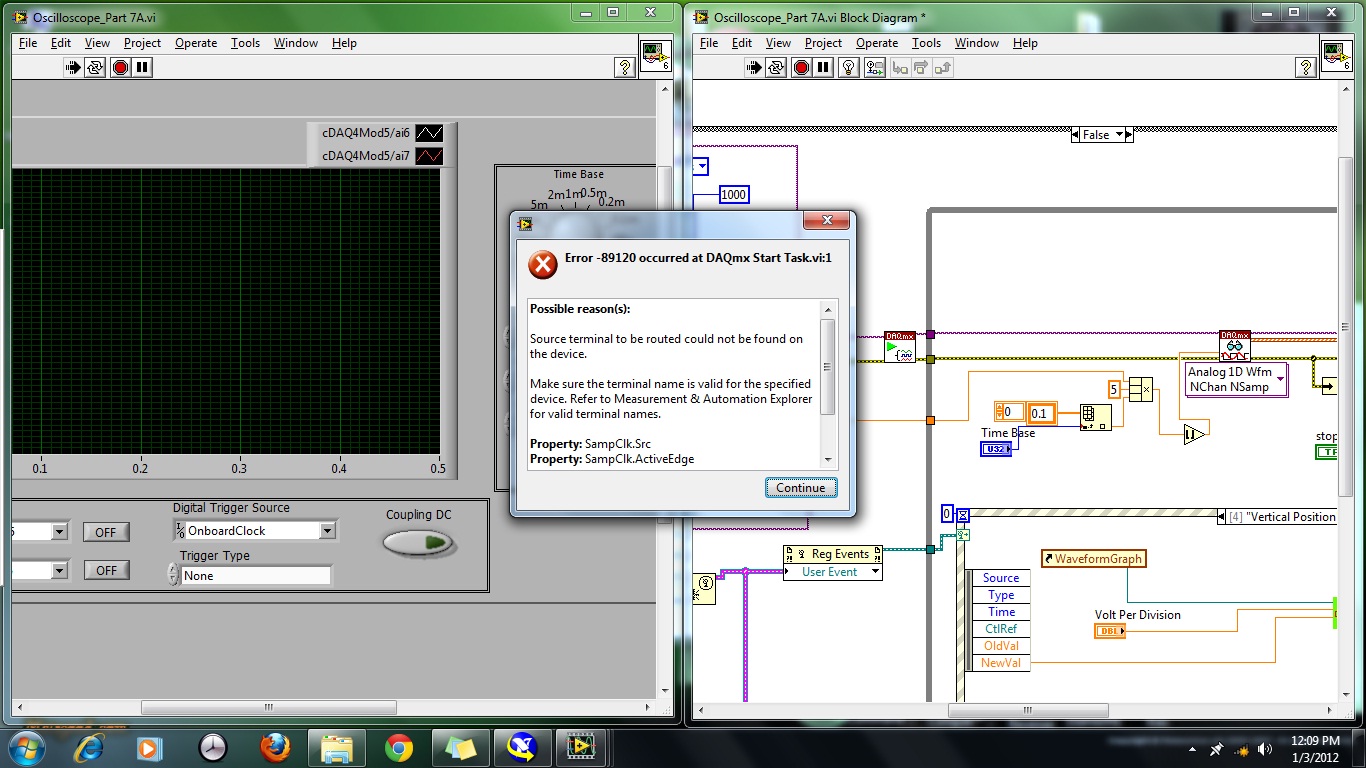1366x768 pixels.
Task: Open Window menu in front panel window
Action: click(x=296, y=43)
